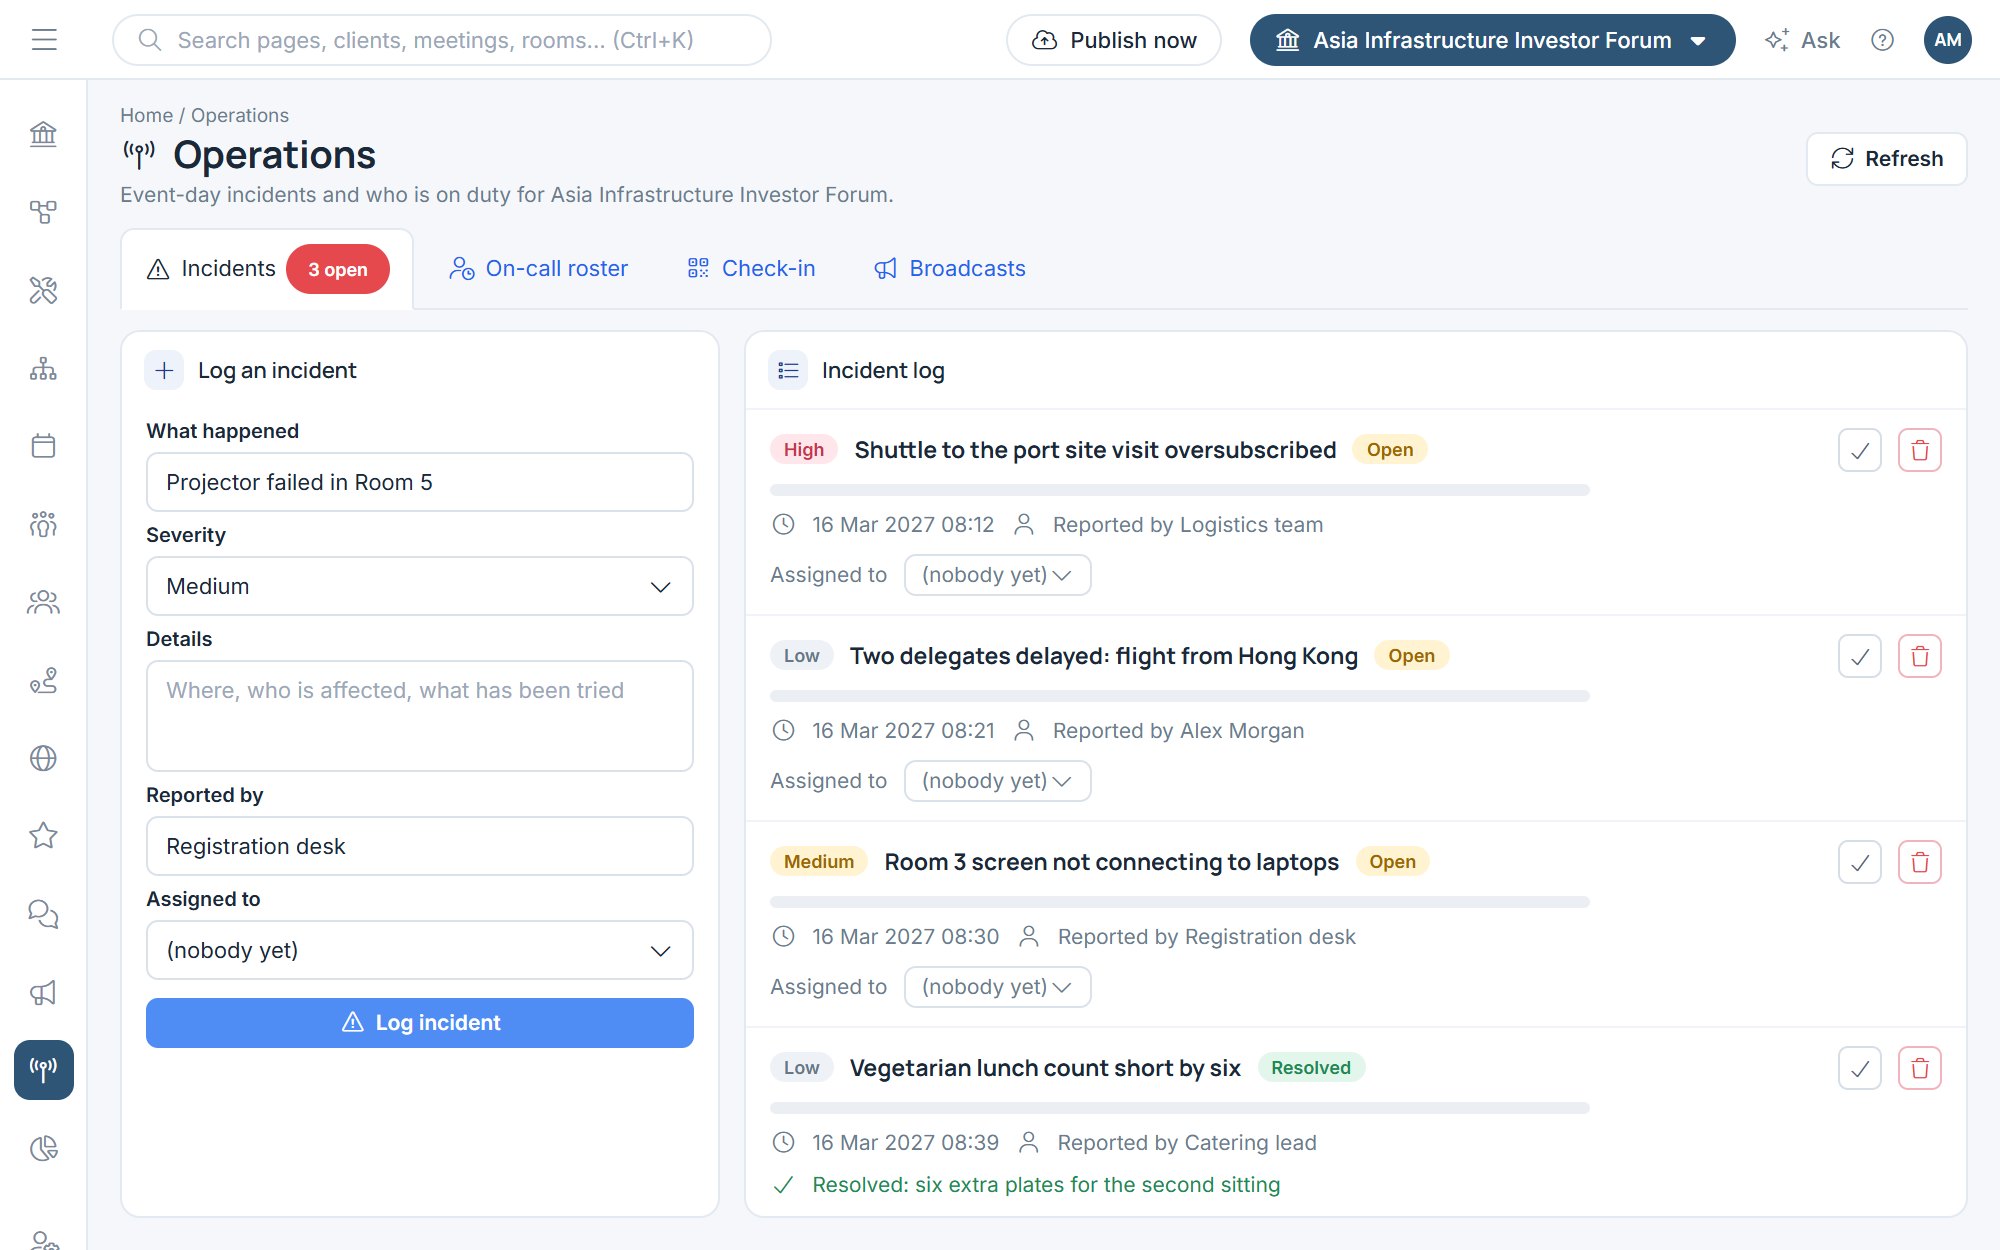Click the calendar icon in sidebar
This screenshot has width=2000, height=1250.
[43, 446]
